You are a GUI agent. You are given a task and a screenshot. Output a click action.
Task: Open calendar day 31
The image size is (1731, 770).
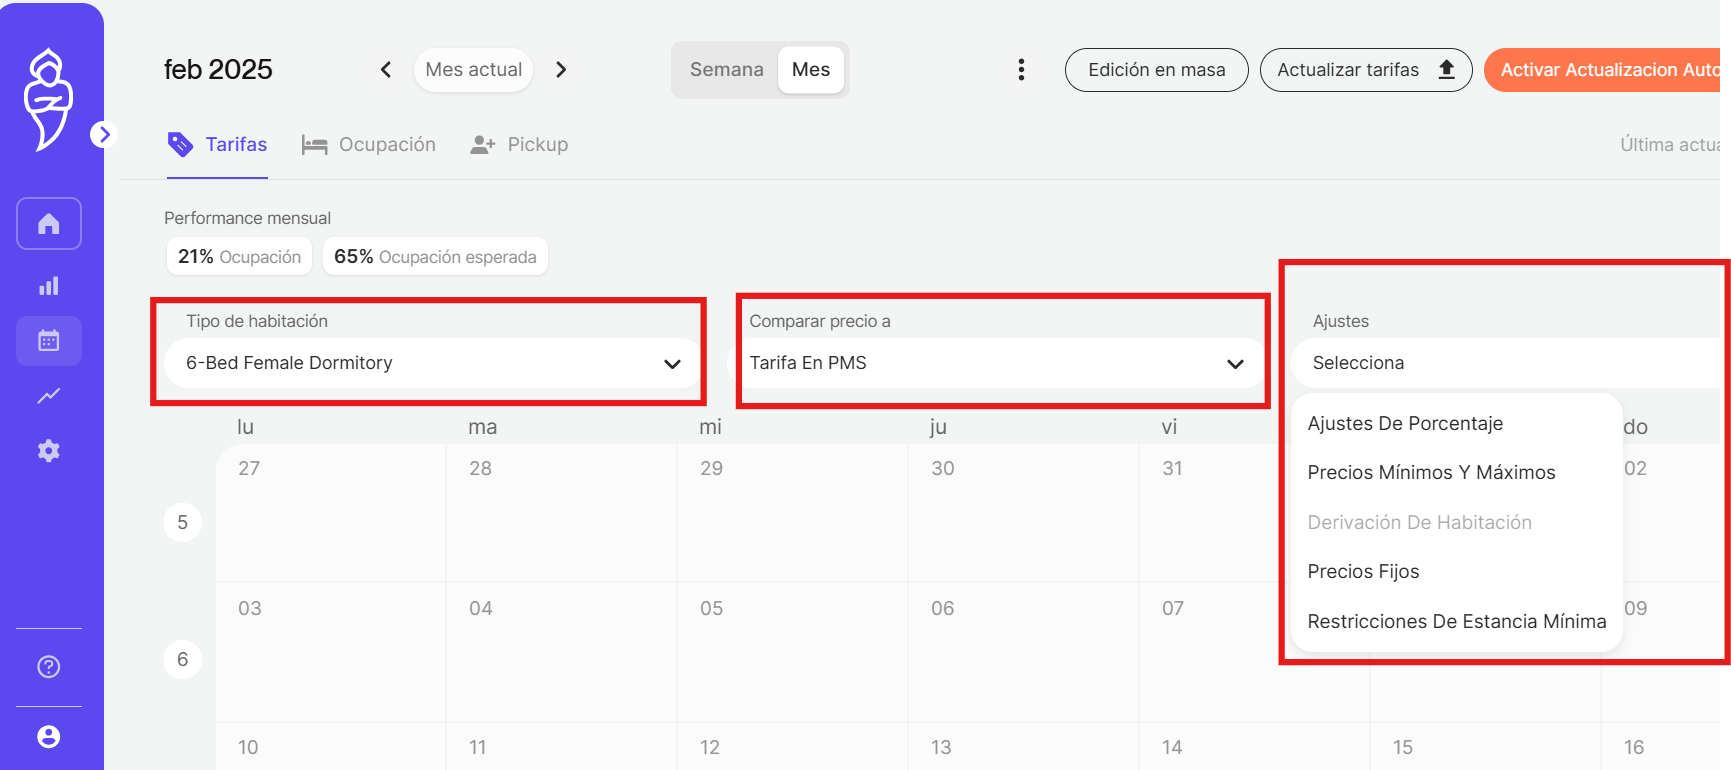[1214, 512]
